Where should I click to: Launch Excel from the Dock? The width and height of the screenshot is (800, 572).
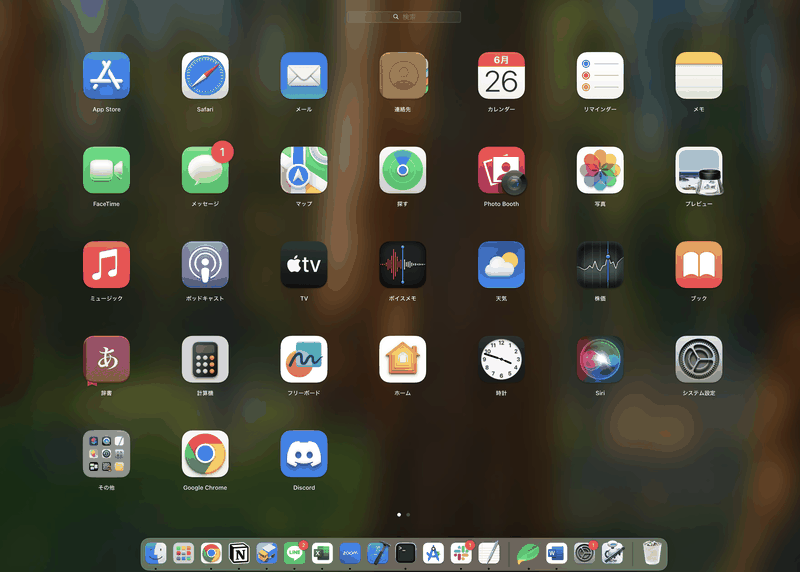click(x=322, y=553)
